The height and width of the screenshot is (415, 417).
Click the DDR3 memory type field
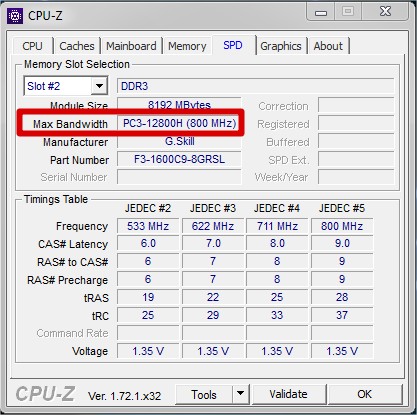click(x=255, y=86)
